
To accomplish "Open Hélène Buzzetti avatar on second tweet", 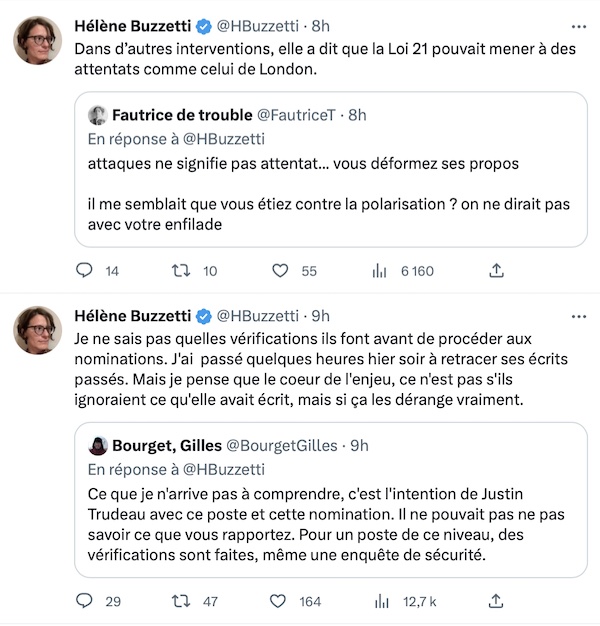I will click(x=38, y=330).
